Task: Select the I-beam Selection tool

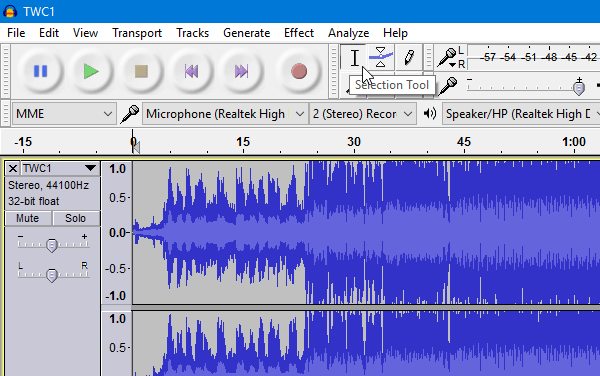Action: [354, 58]
